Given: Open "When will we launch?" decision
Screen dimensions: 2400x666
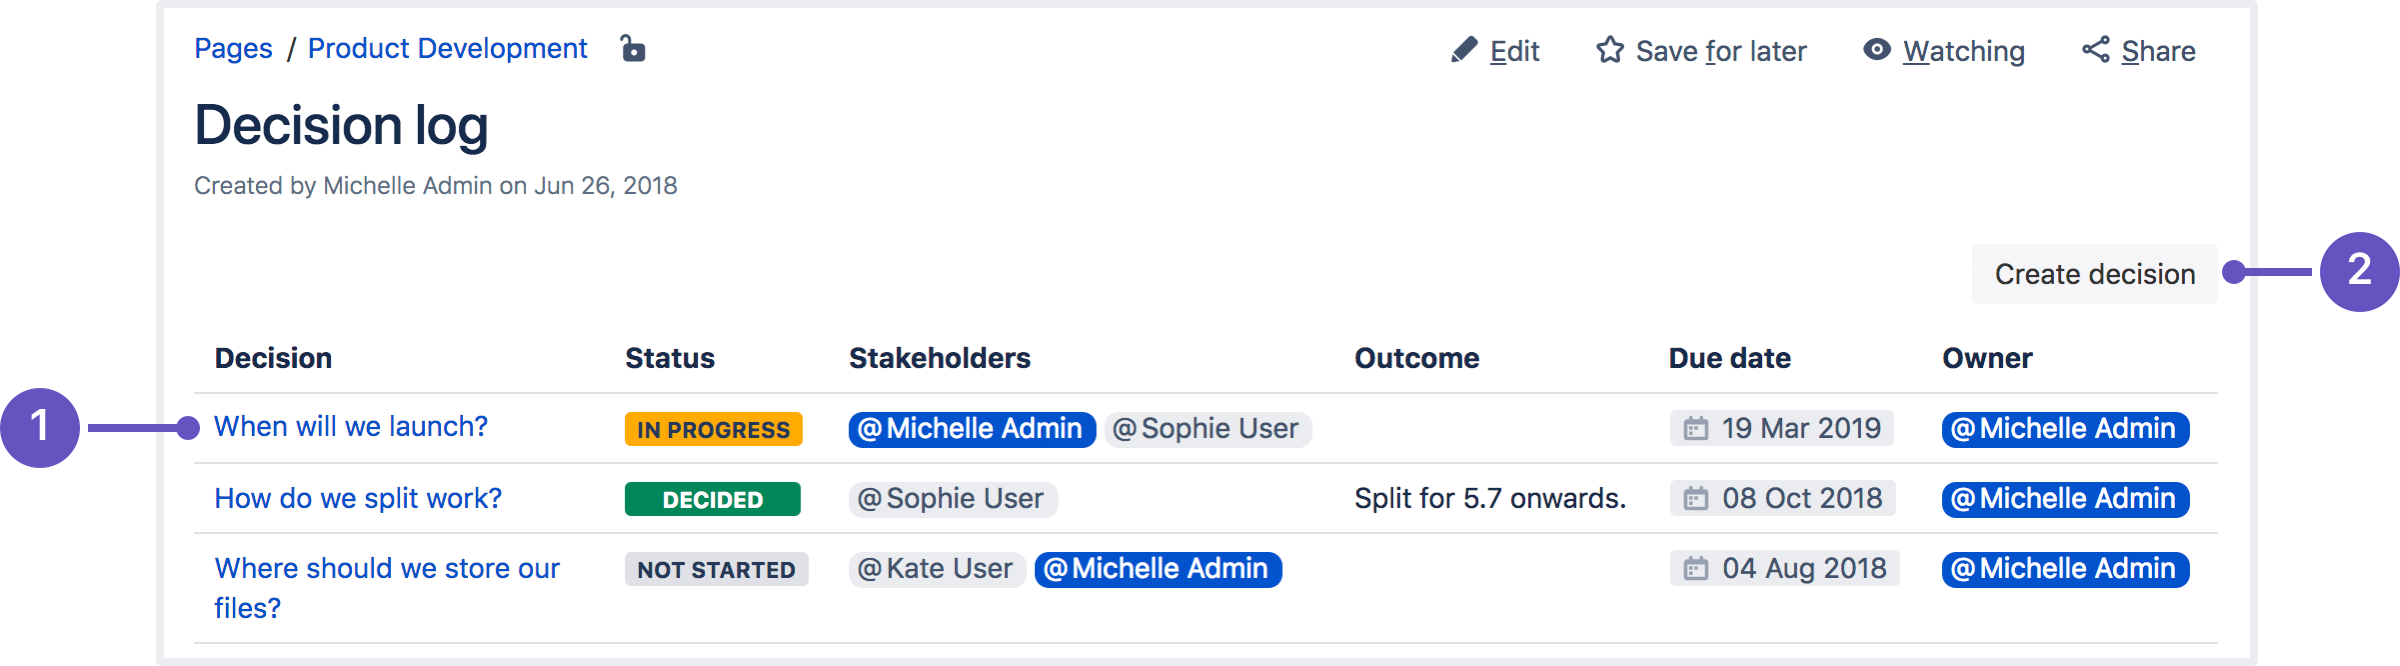Looking at the screenshot, I should [351, 427].
